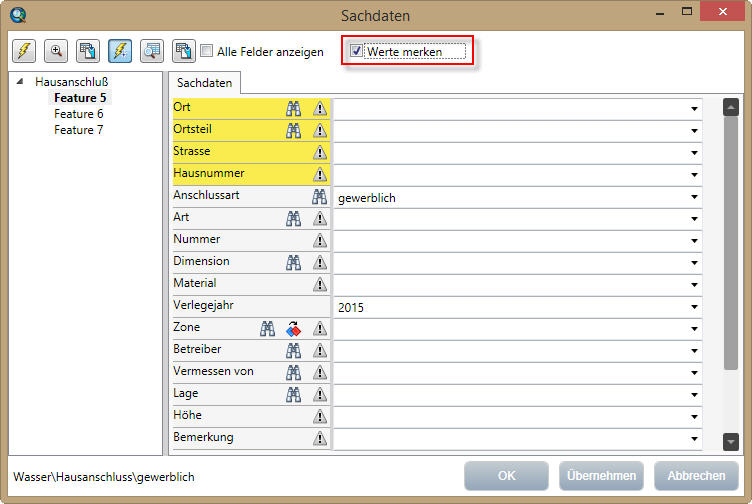Click the magnifier-over-table toolbar icon
Image resolution: width=752 pixels, height=504 pixels.
pos(152,51)
